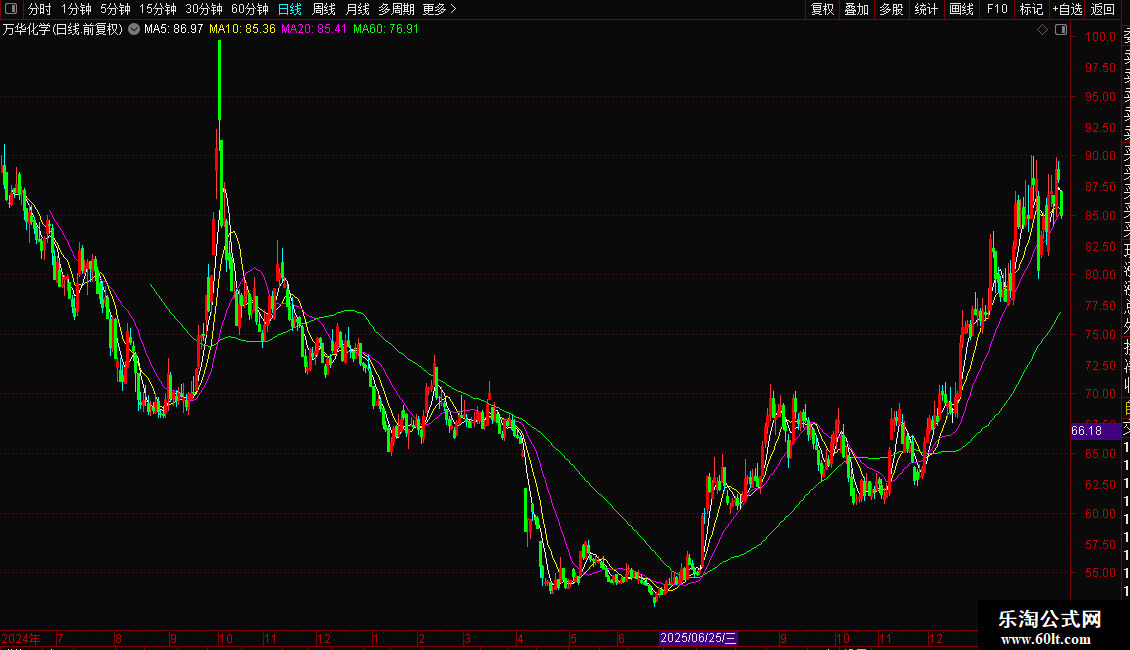Expand the 更多 periods menu
Viewport: 1130px width, 650px height.
tap(440, 9)
